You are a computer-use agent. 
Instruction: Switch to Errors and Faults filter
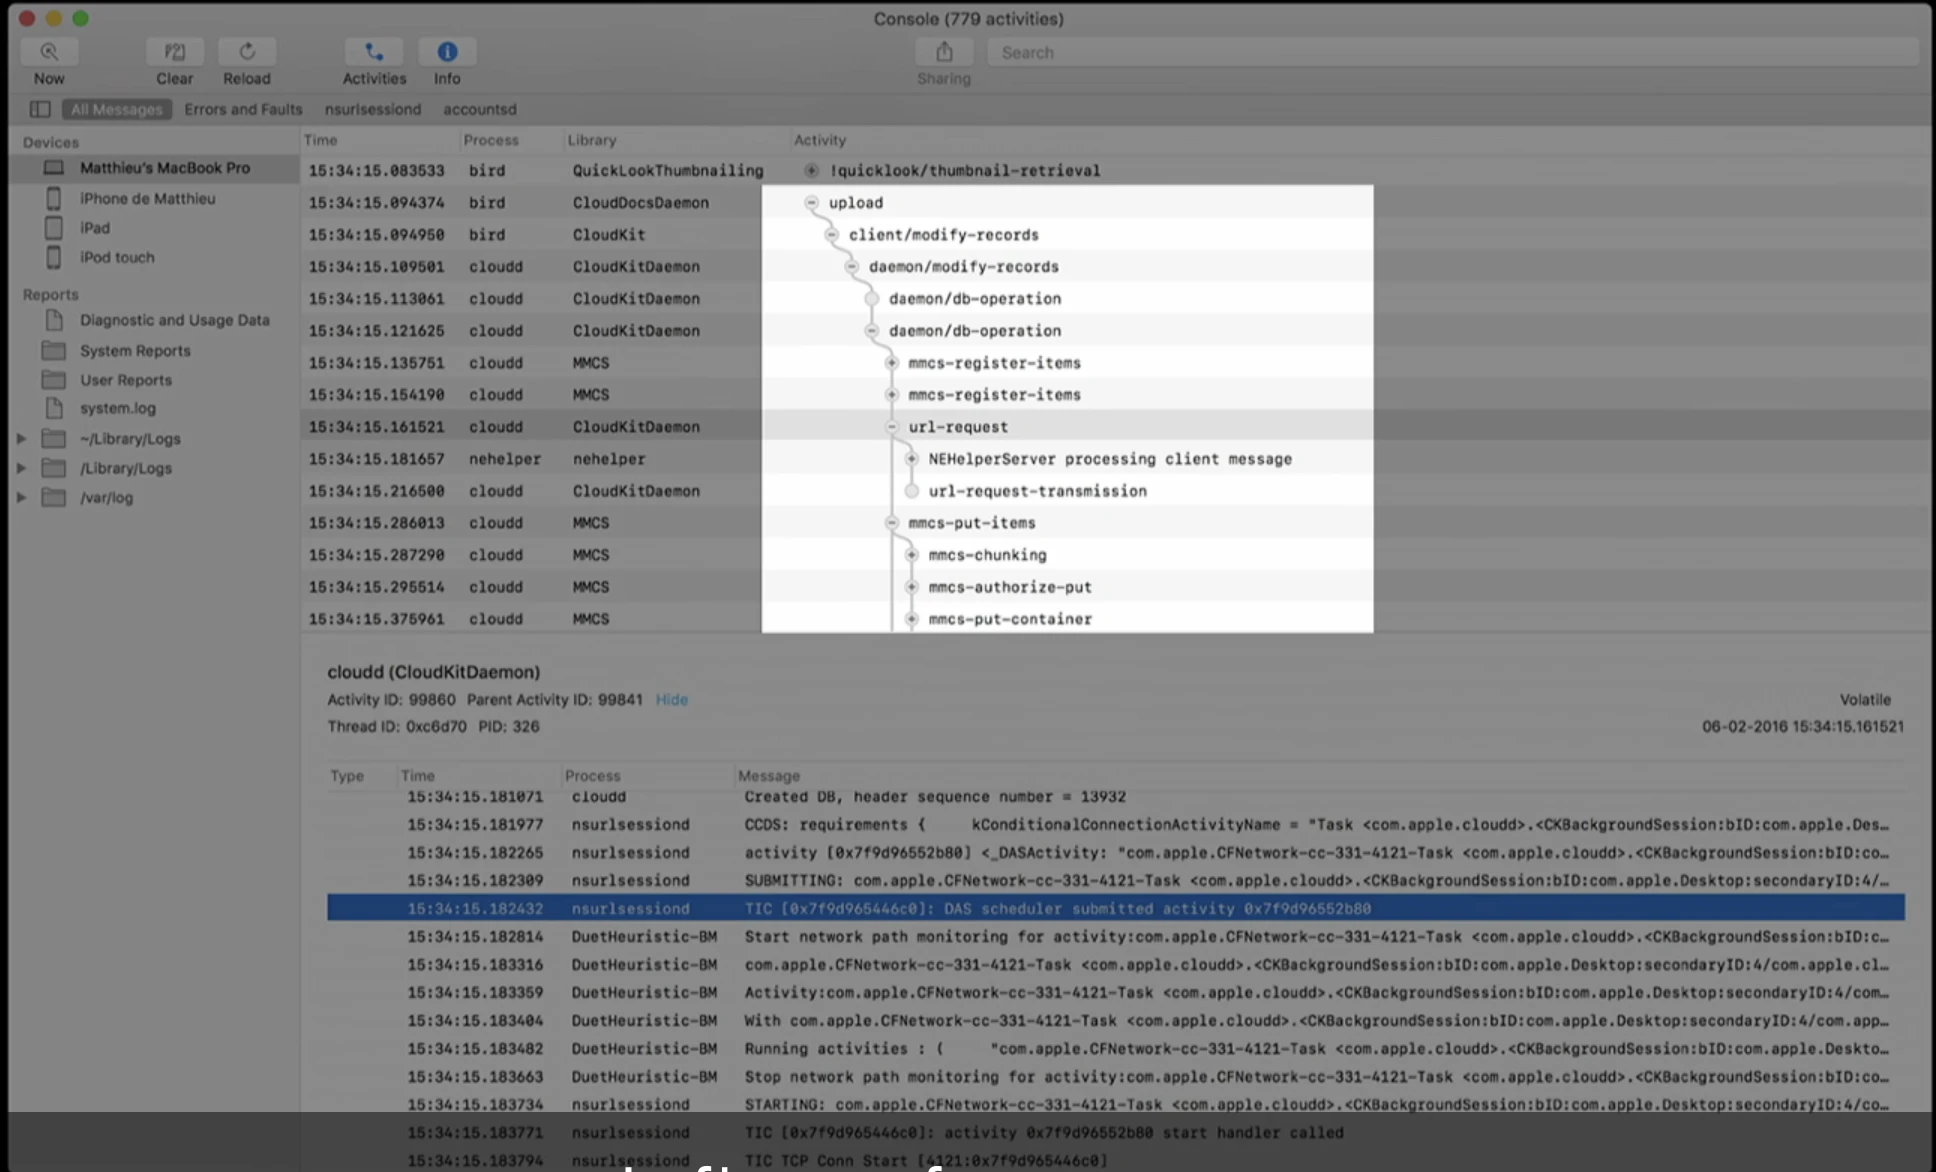tap(243, 109)
